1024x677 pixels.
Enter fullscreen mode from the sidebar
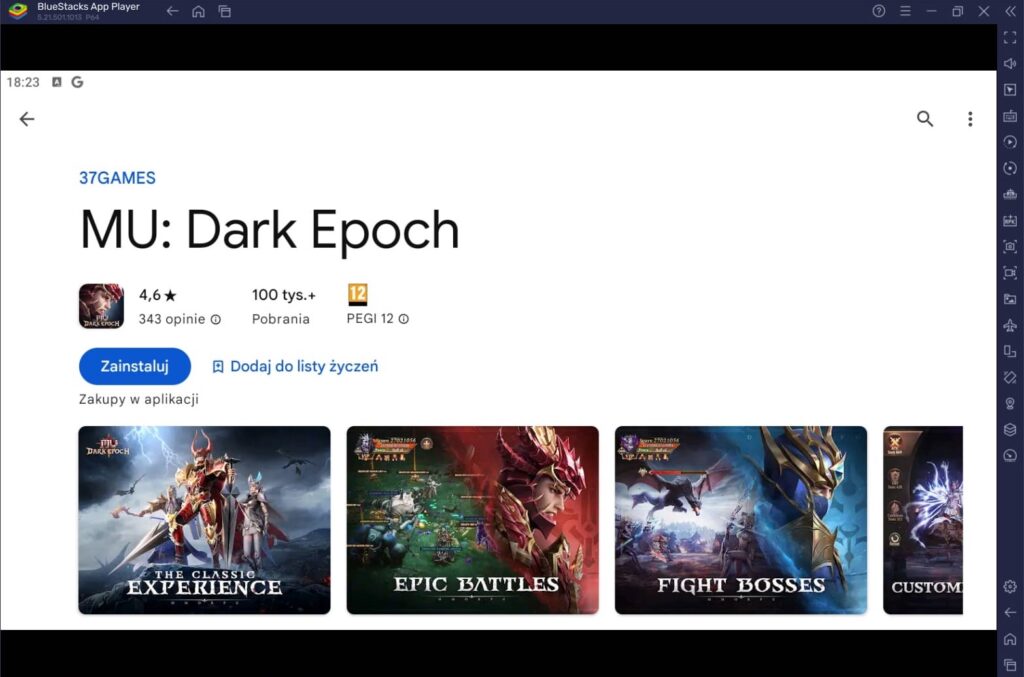(1010, 37)
